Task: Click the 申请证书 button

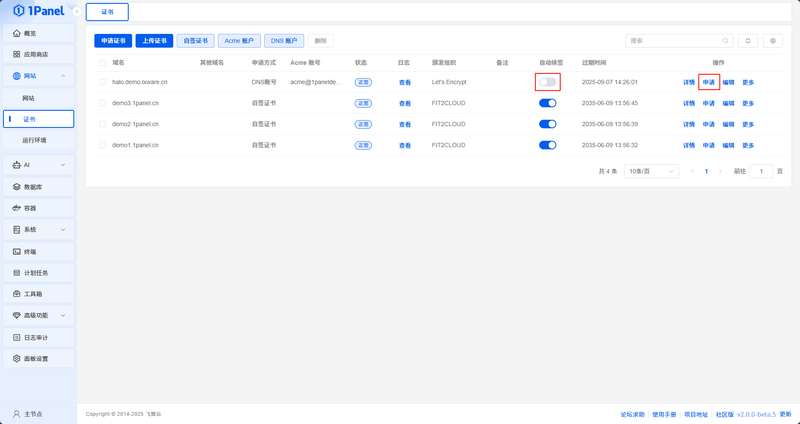Action: tap(113, 41)
